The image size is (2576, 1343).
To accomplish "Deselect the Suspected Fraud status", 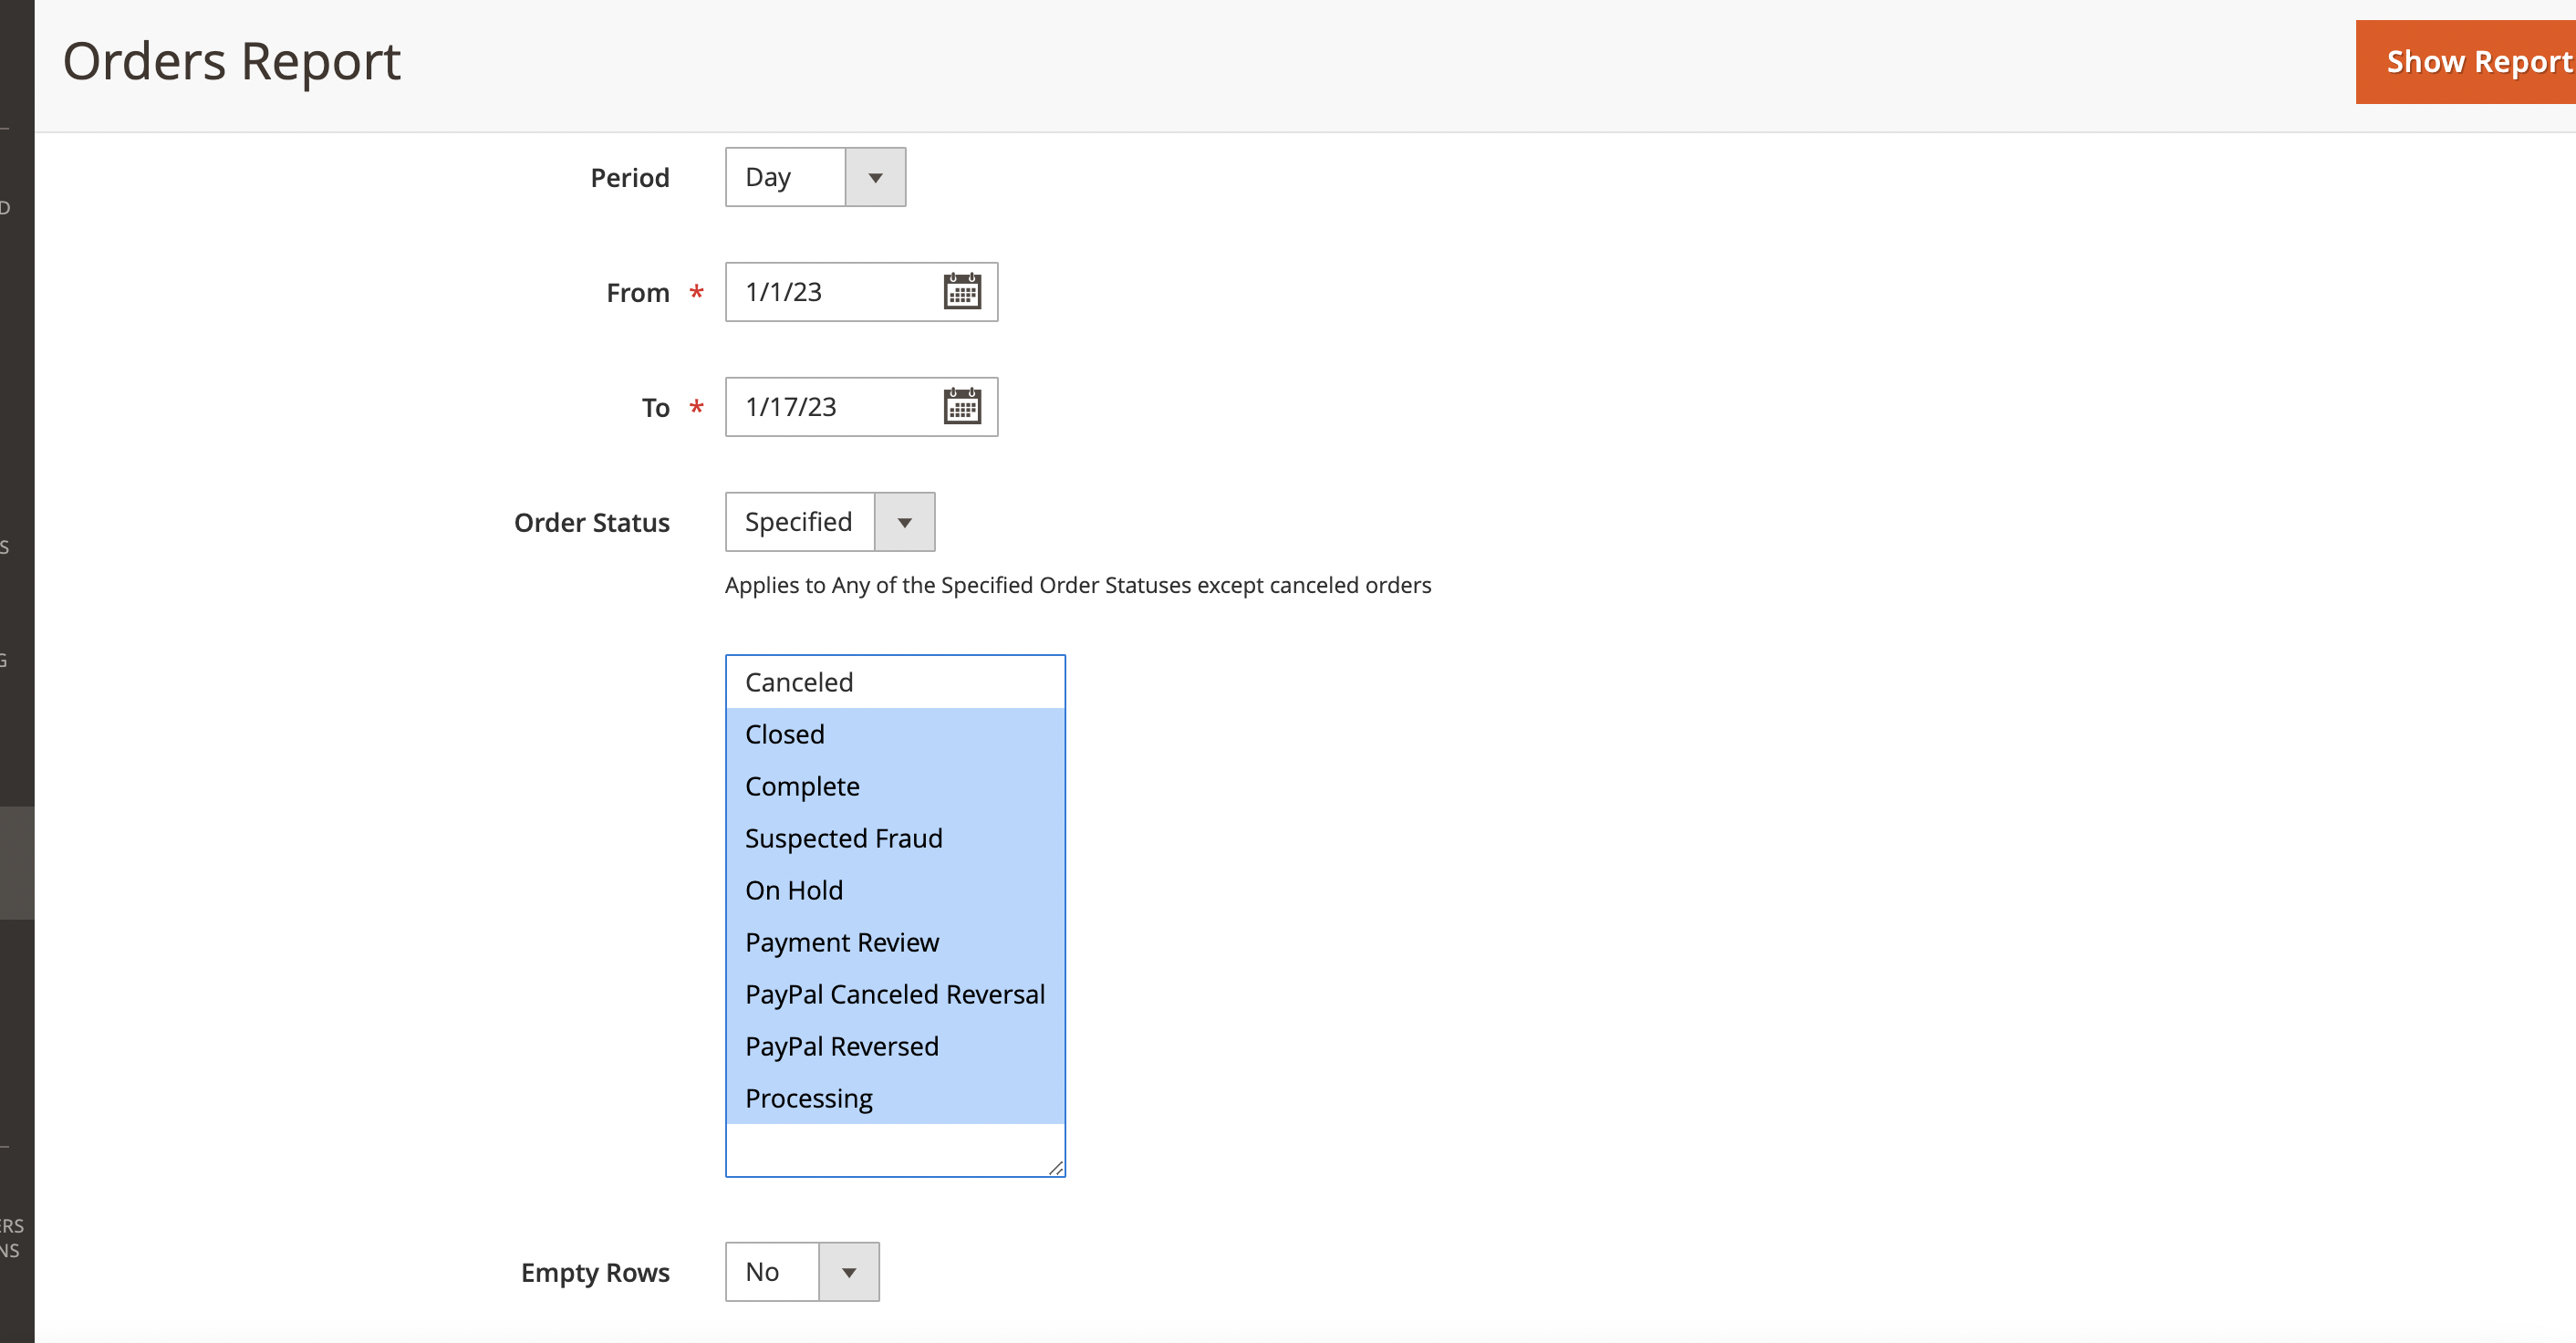I will pos(843,838).
